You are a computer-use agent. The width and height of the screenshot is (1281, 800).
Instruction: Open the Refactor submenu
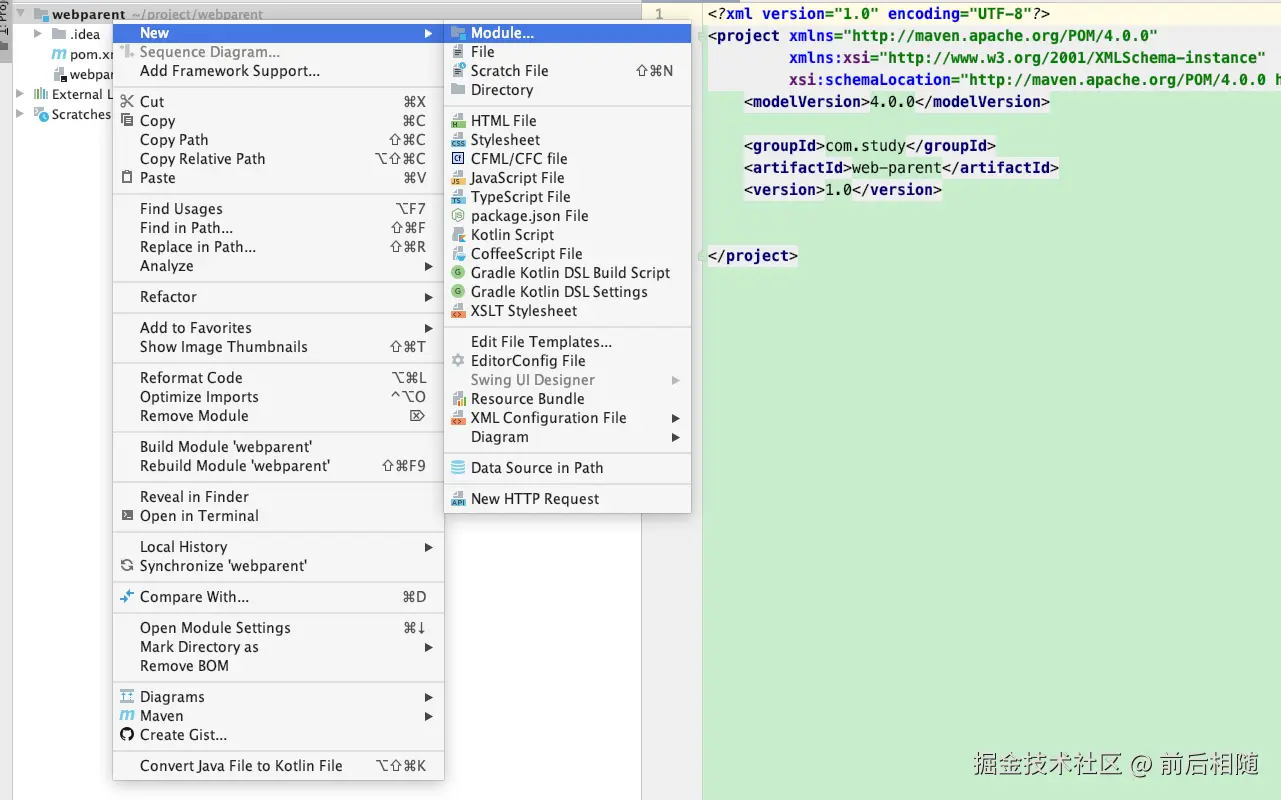[278, 297]
